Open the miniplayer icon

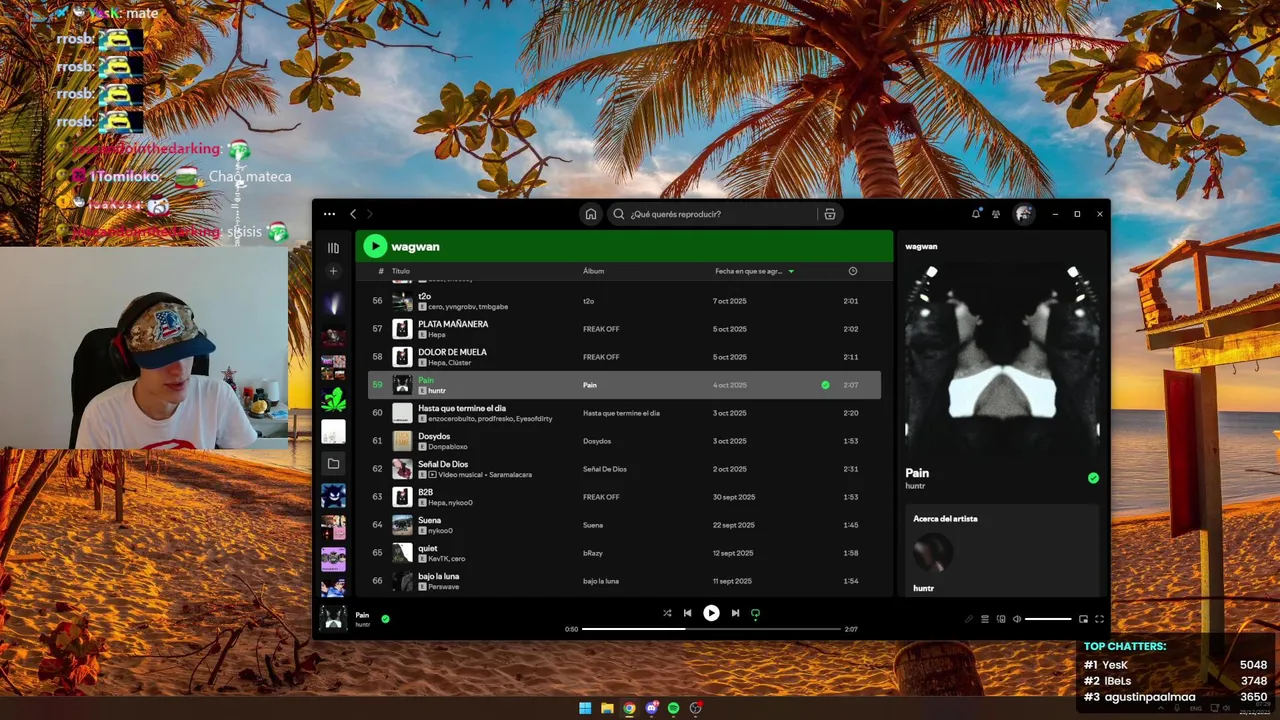(x=1083, y=619)
